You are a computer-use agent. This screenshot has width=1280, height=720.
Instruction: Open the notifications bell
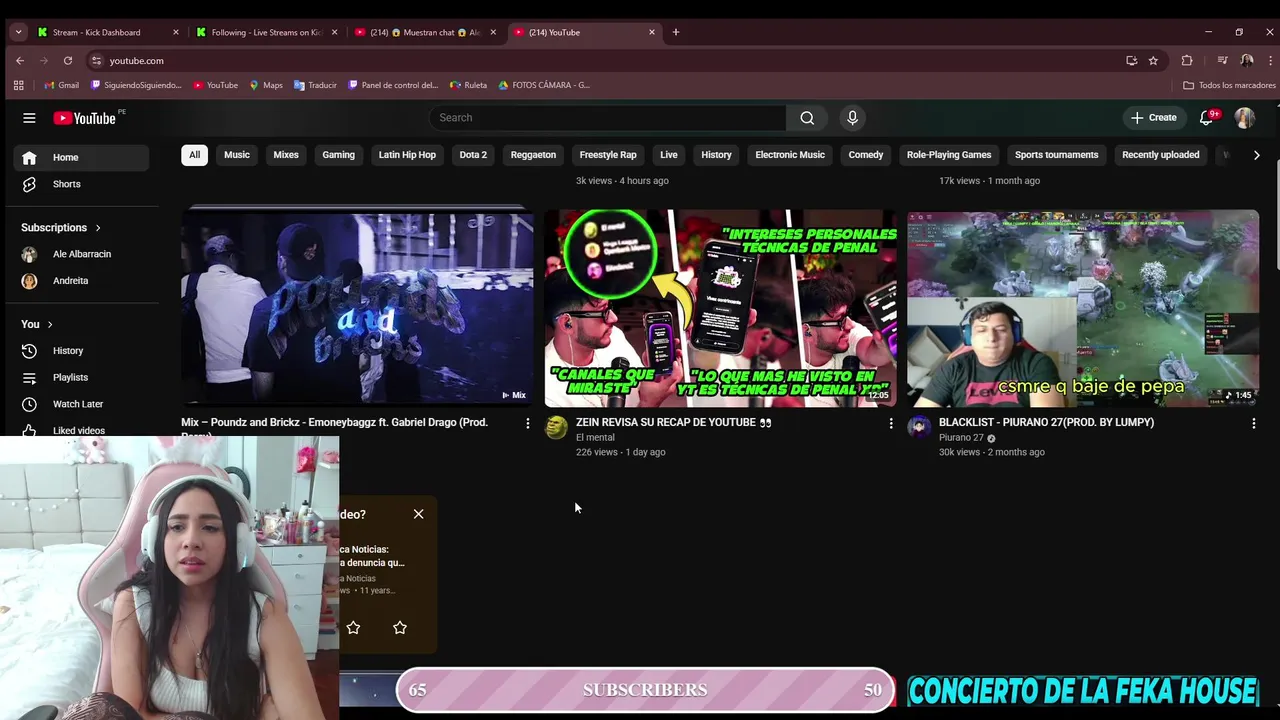[x=1207, y=118]
